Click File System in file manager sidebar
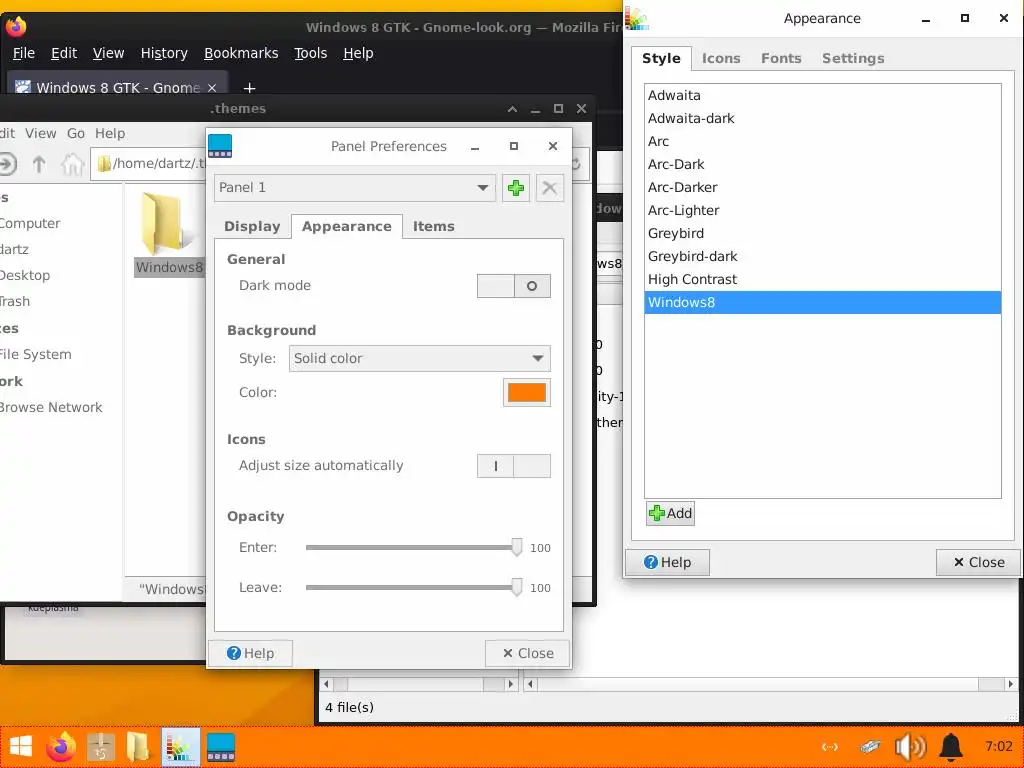 [x=35, y=355]
